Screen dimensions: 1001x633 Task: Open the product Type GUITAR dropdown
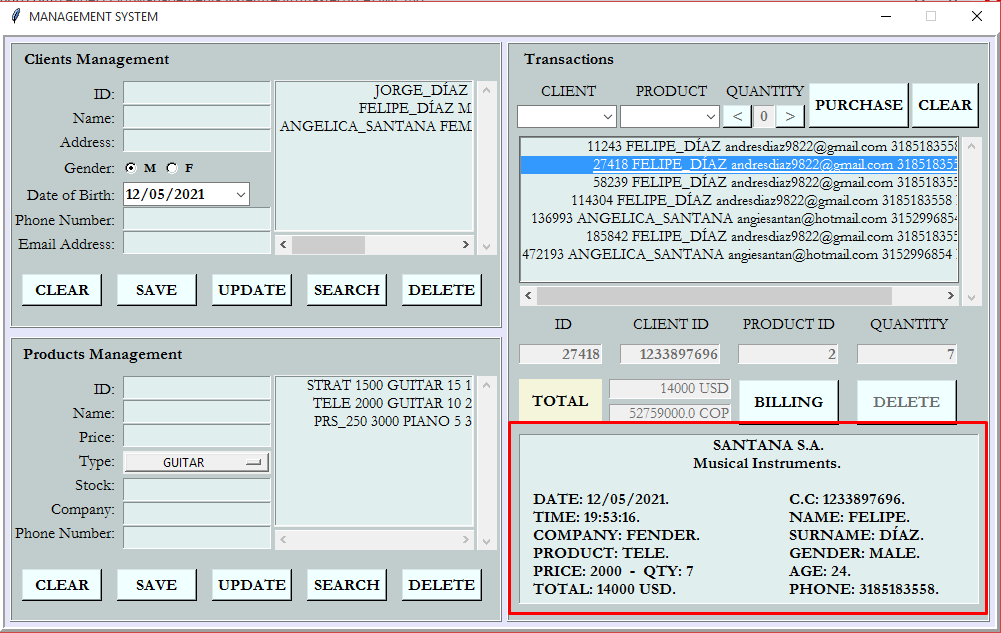click(x=197, y=462)
